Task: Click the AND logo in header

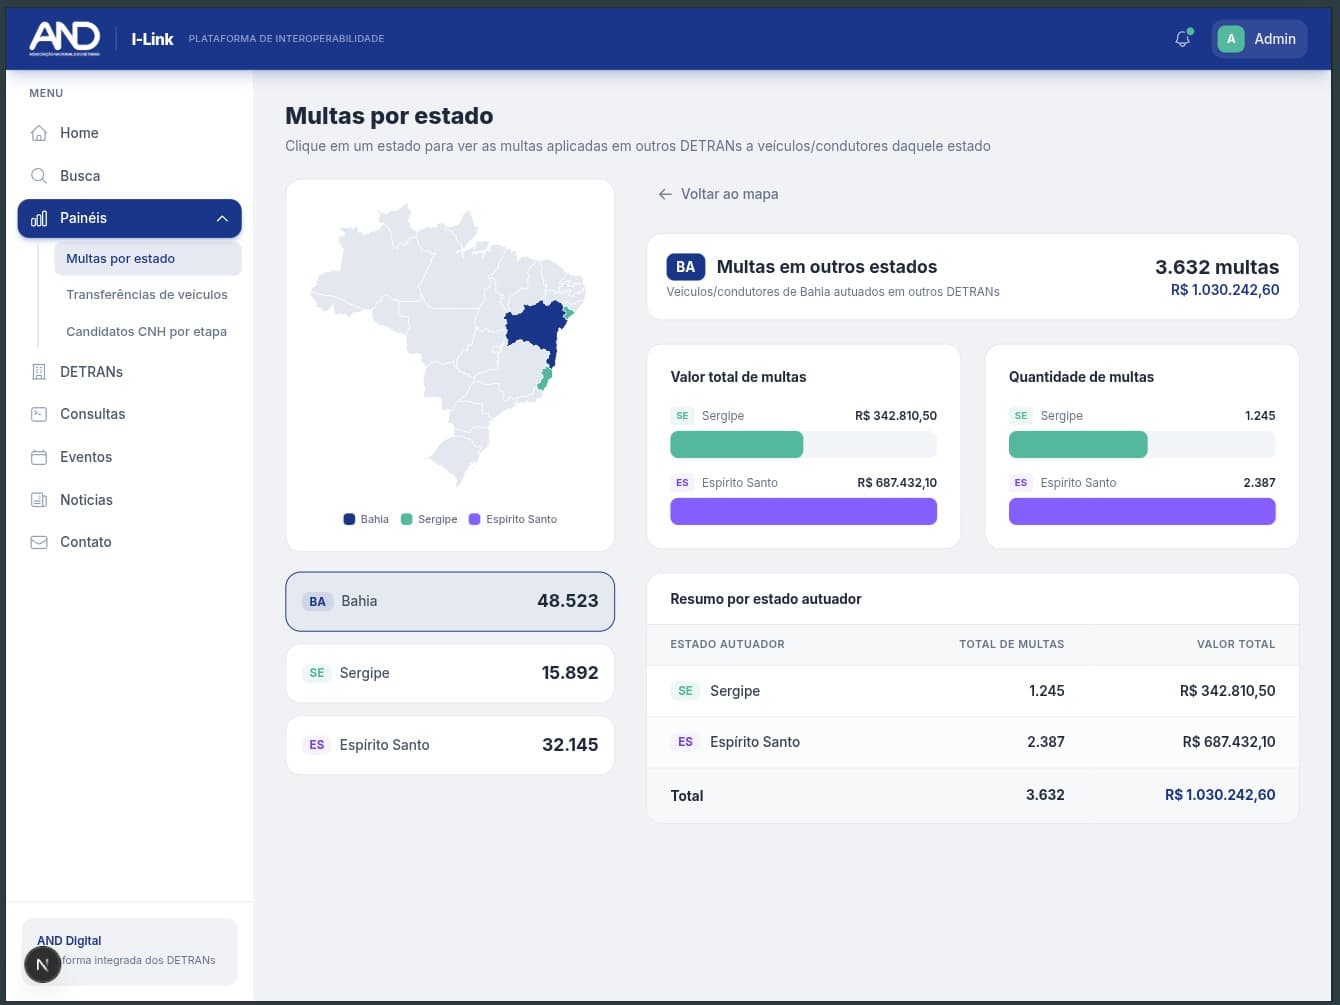Action: pyautogui.click(x=65, y=39)
